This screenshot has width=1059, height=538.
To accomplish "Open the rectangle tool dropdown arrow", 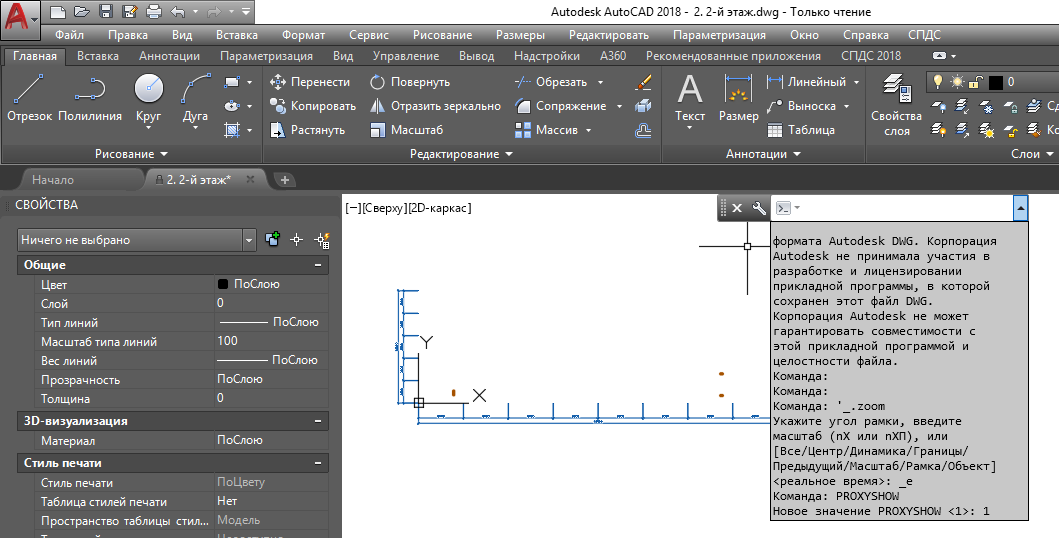I will (x=249, y=82).
